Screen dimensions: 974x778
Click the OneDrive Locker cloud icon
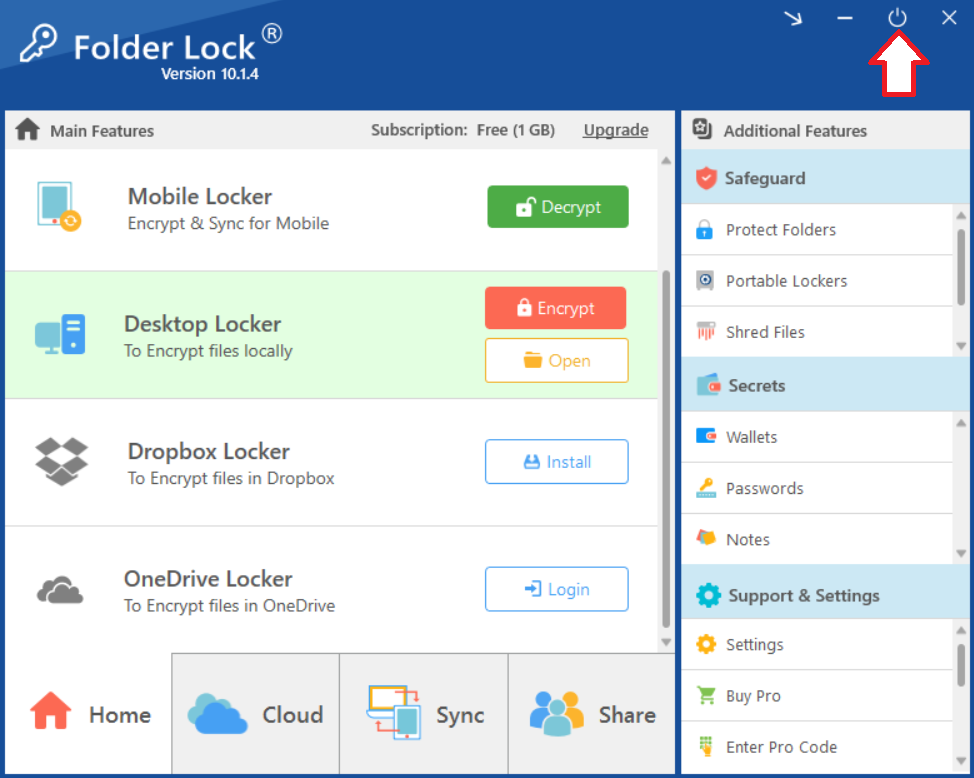60,590
